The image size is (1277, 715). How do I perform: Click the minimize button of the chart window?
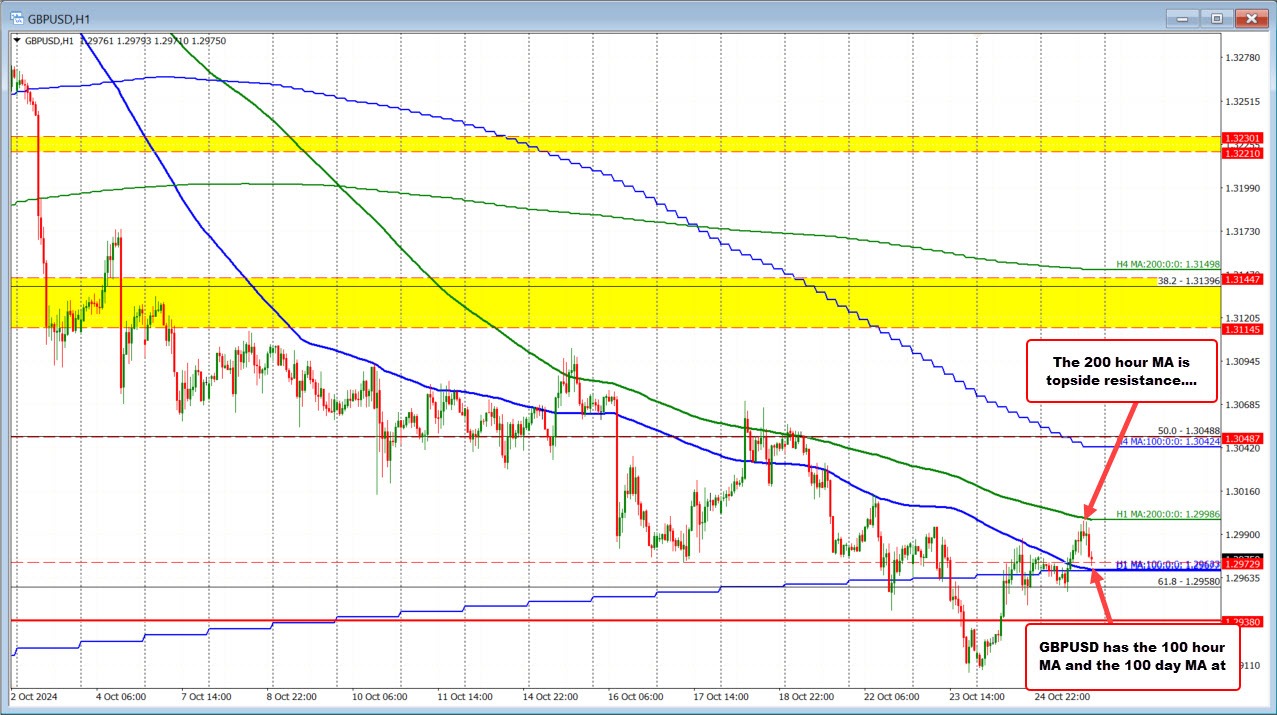[1181, 18]
